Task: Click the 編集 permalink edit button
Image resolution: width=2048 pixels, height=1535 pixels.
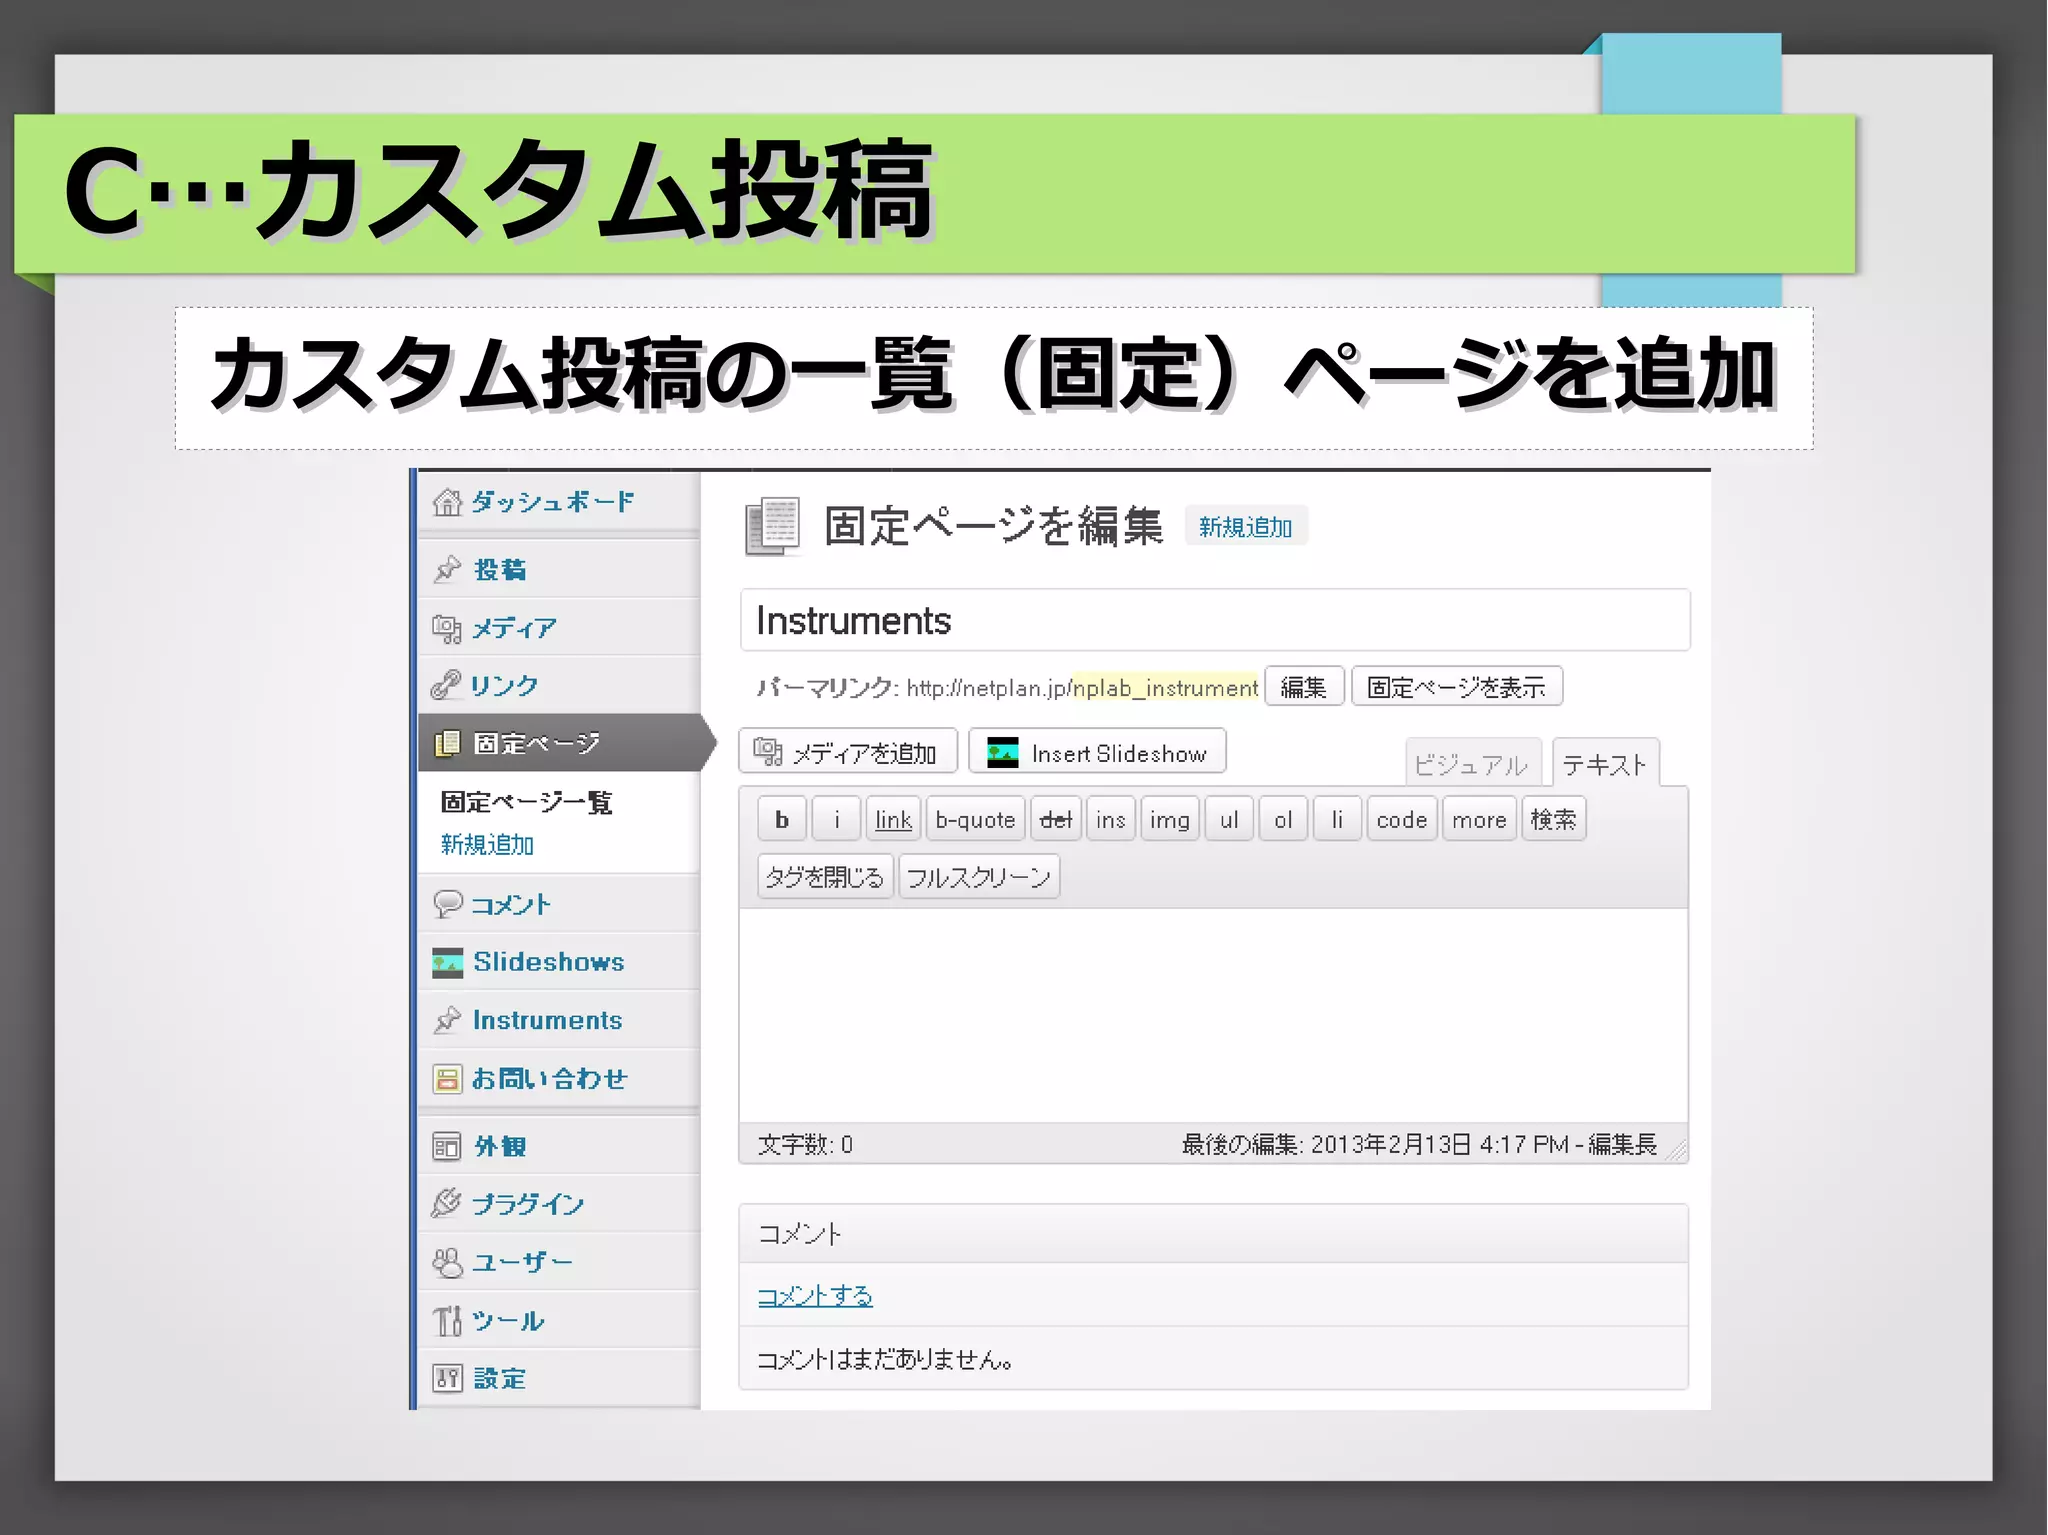Action: click(x=1303, y=687)
